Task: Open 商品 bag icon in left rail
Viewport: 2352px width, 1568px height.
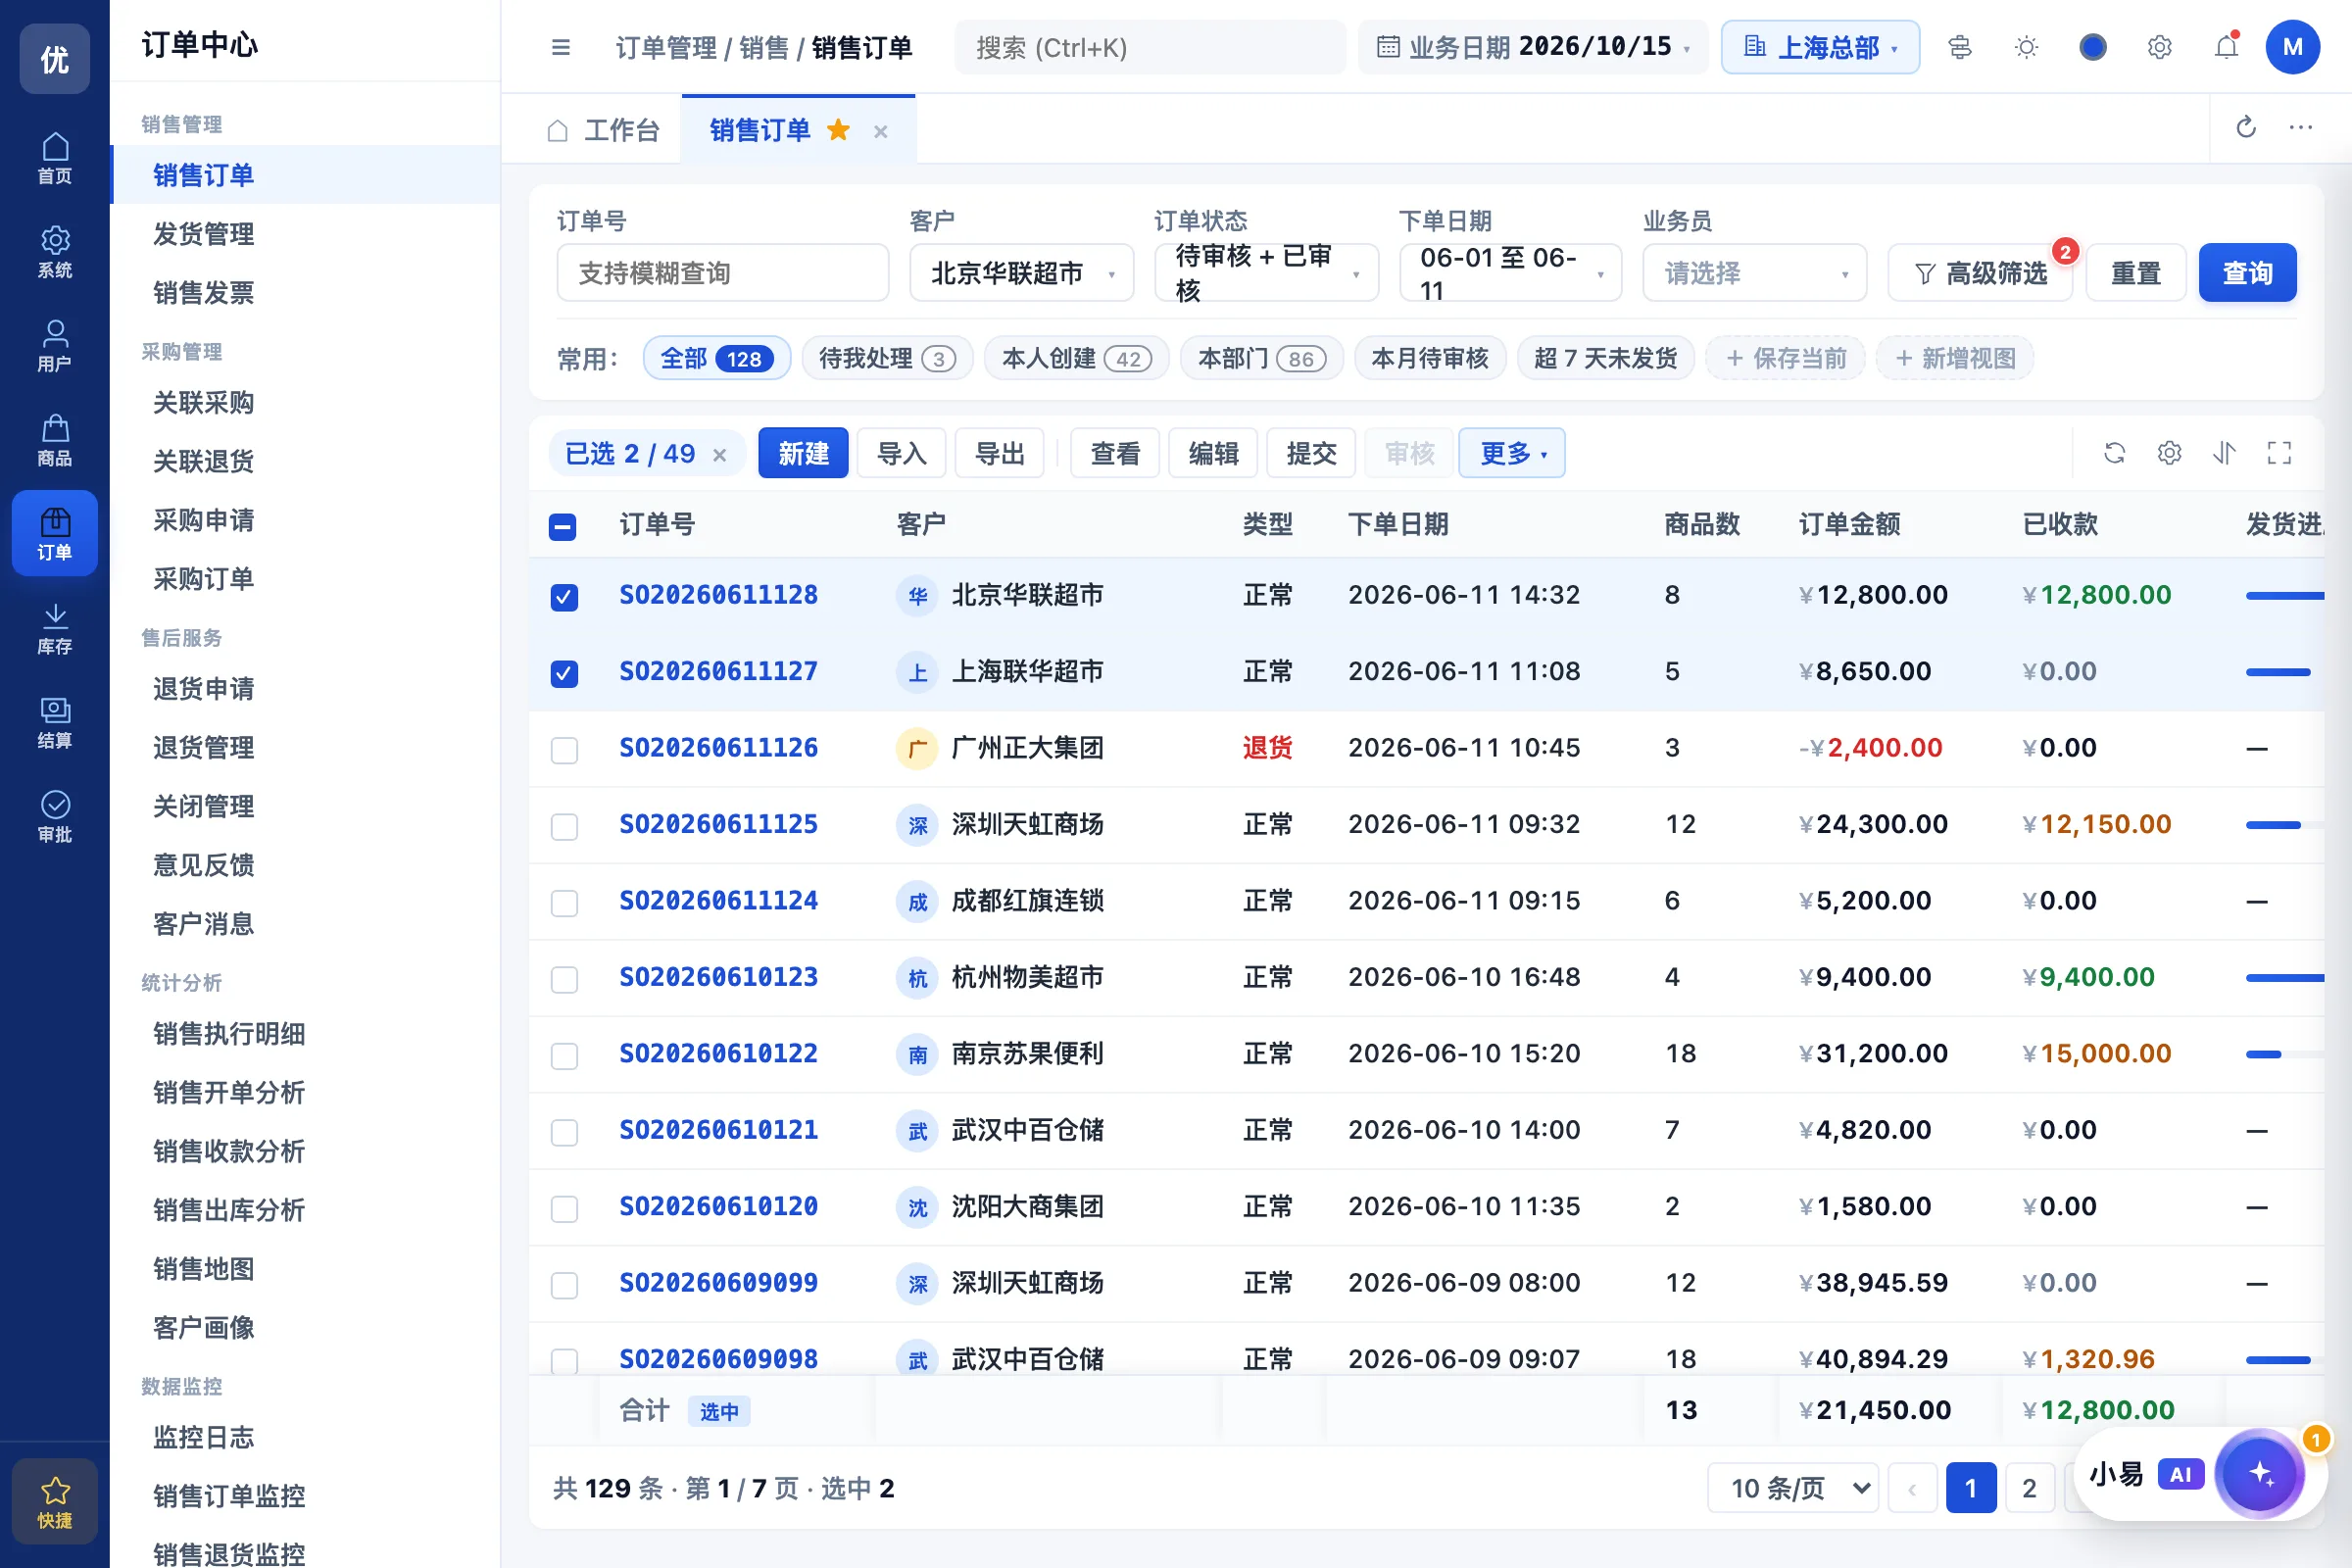Action: pyautogui.click(x=55, y=440)
